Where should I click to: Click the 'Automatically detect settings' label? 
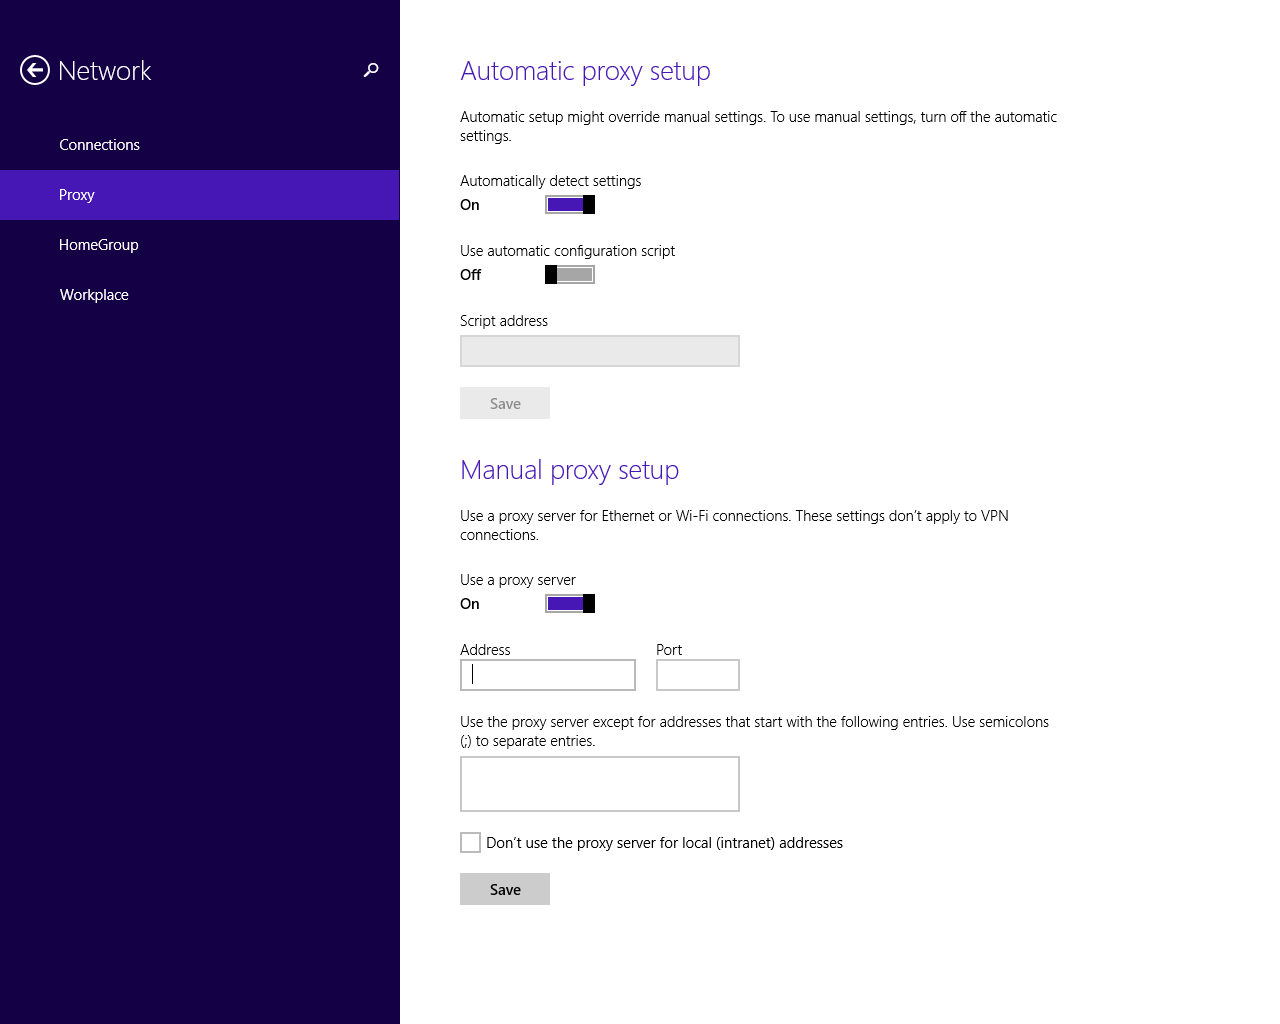(551, 181)
